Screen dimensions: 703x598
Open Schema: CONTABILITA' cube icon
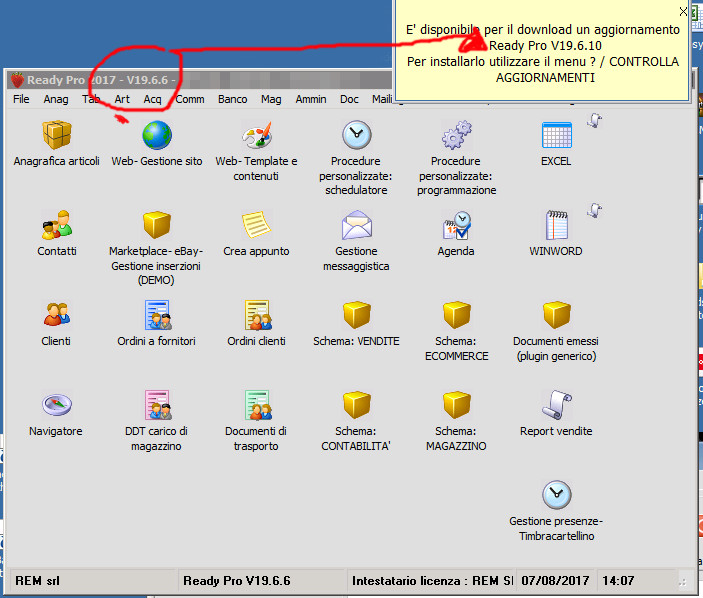(x=356, y=405)
